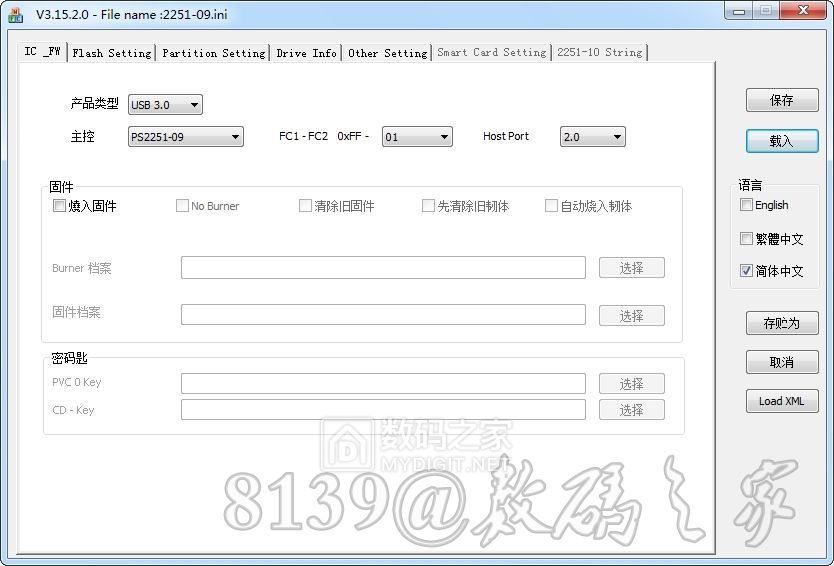
Task: Click the Burner 档案 path field
Action: (383, 268)
